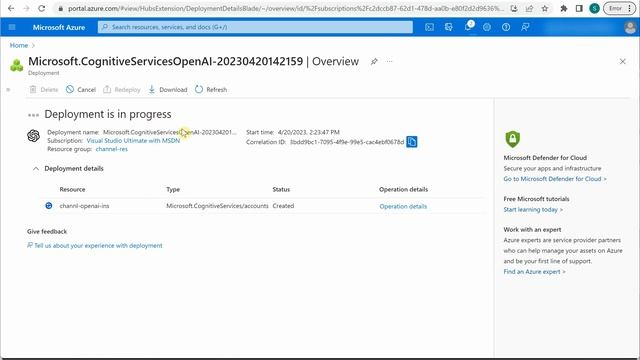This screenshot has width=640, height=360.
Task: Open Azure account avatar menu
Action: tap(630, 27)
